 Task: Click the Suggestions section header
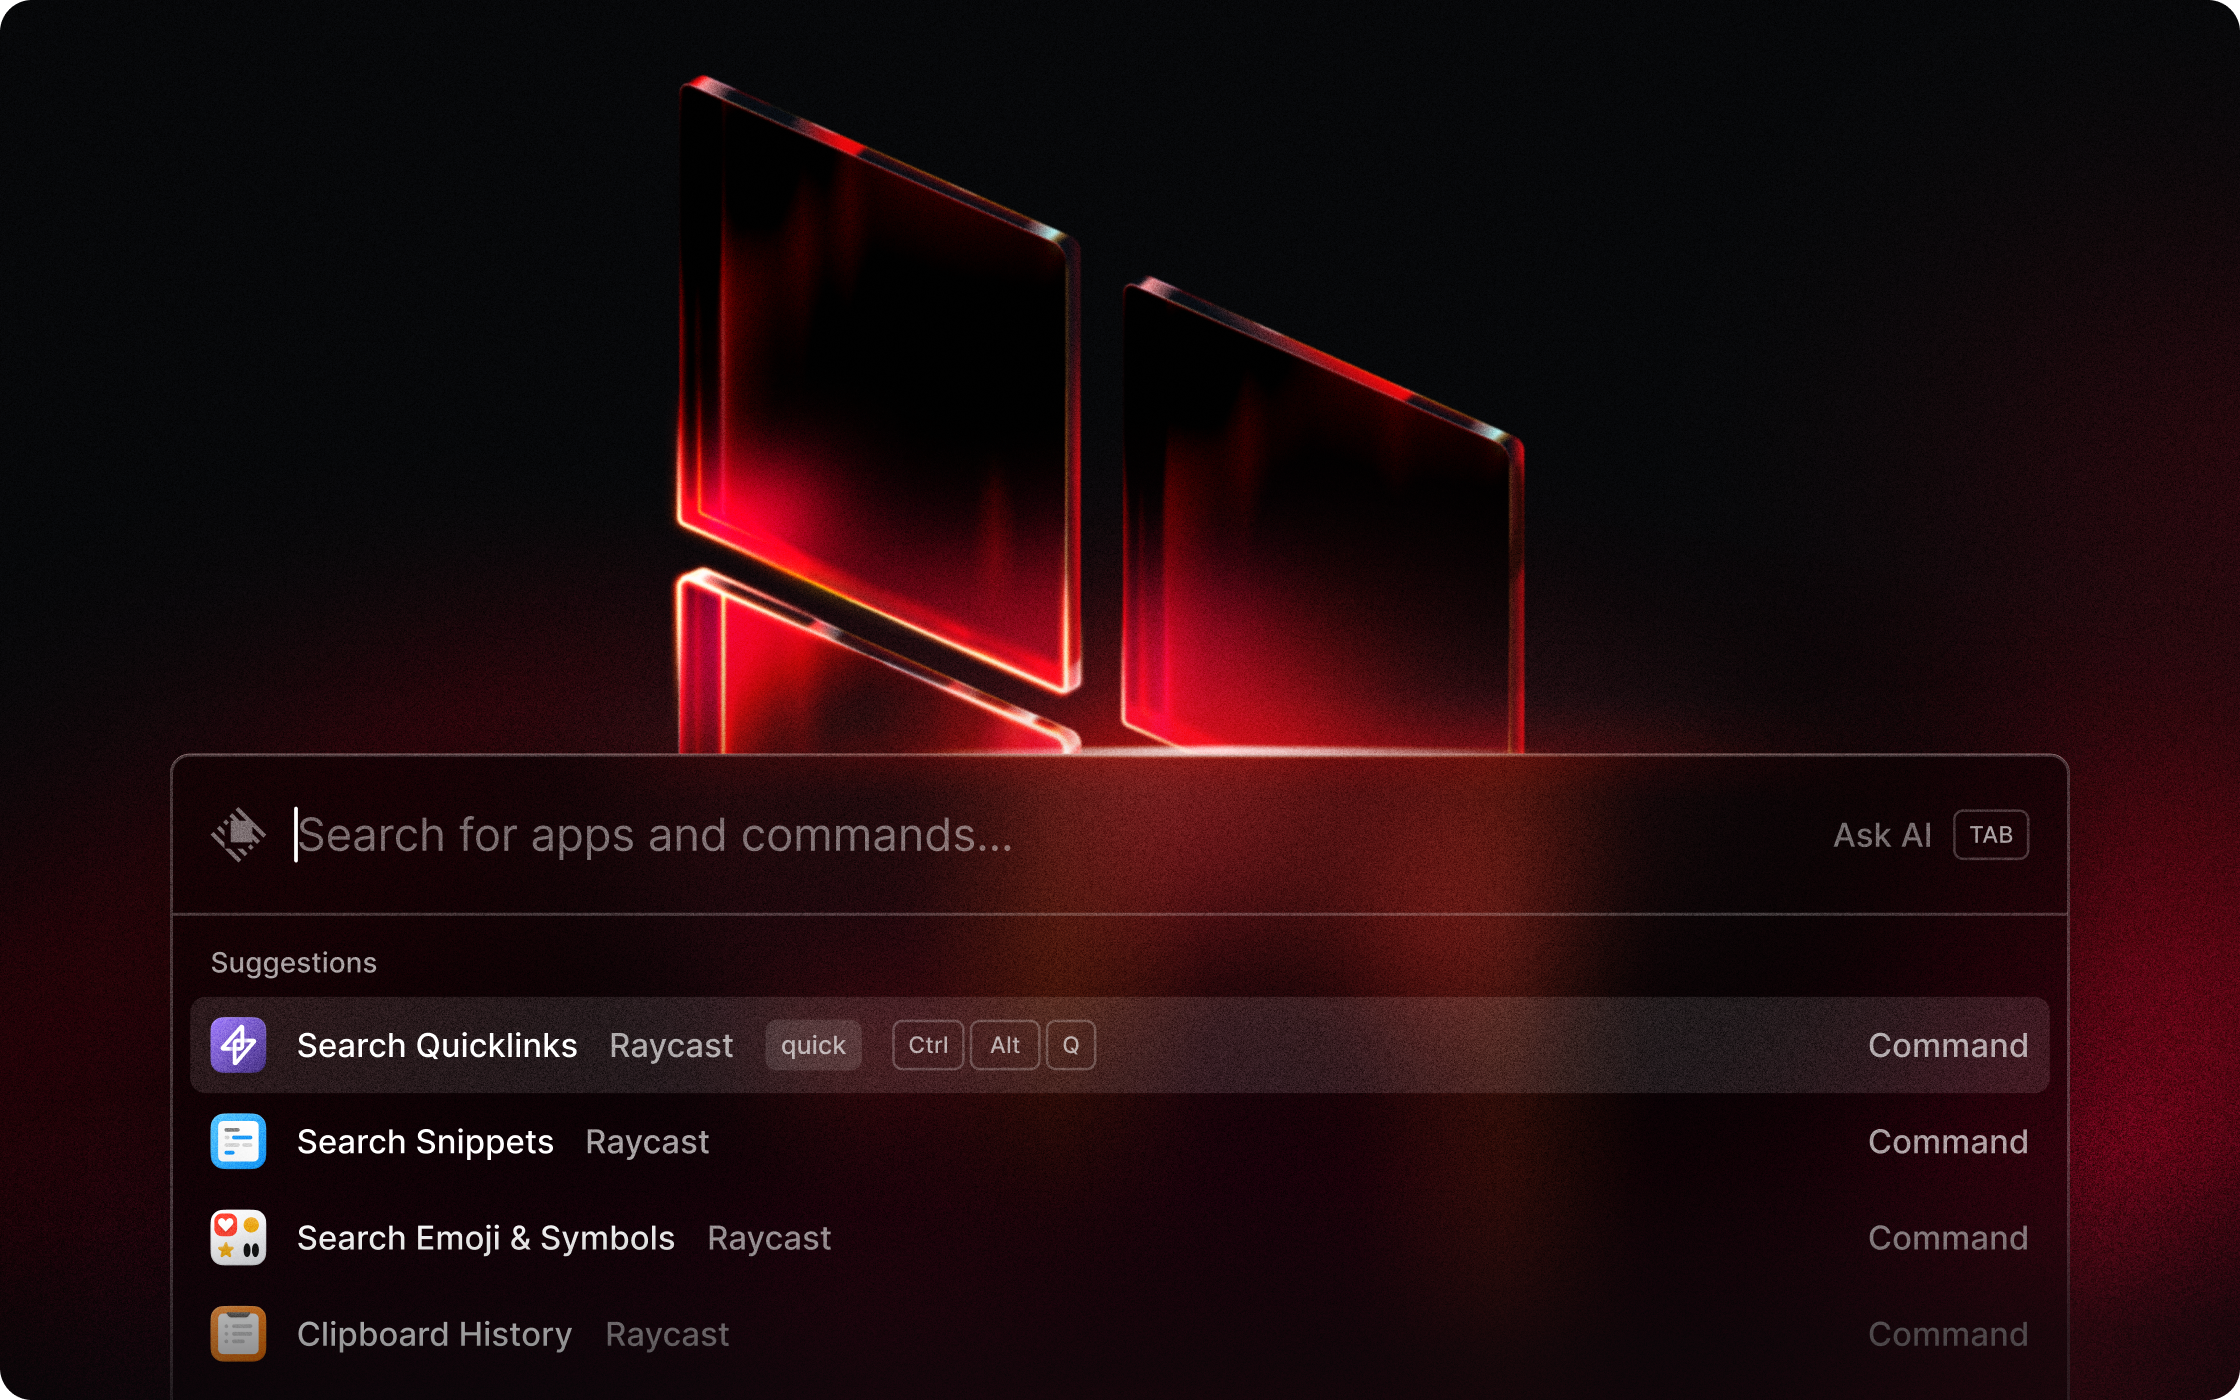point(293,962)
